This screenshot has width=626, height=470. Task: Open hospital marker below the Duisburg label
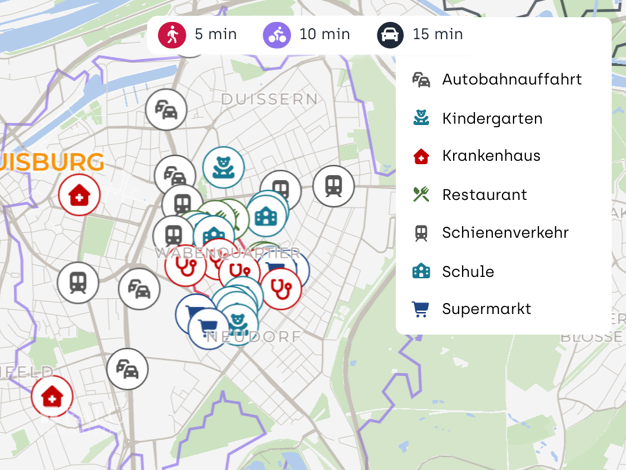[x=79, y=195]
